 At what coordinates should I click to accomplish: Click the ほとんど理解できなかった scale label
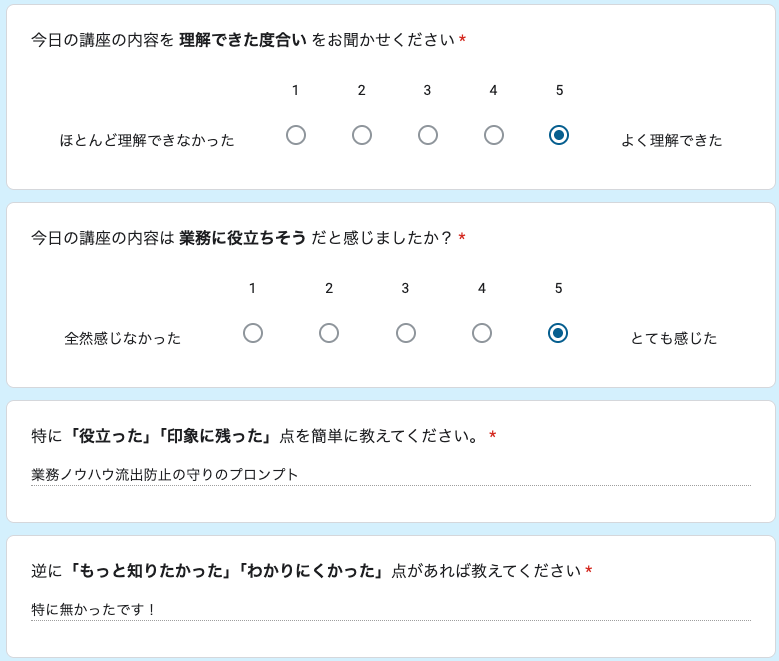[147, 140]
